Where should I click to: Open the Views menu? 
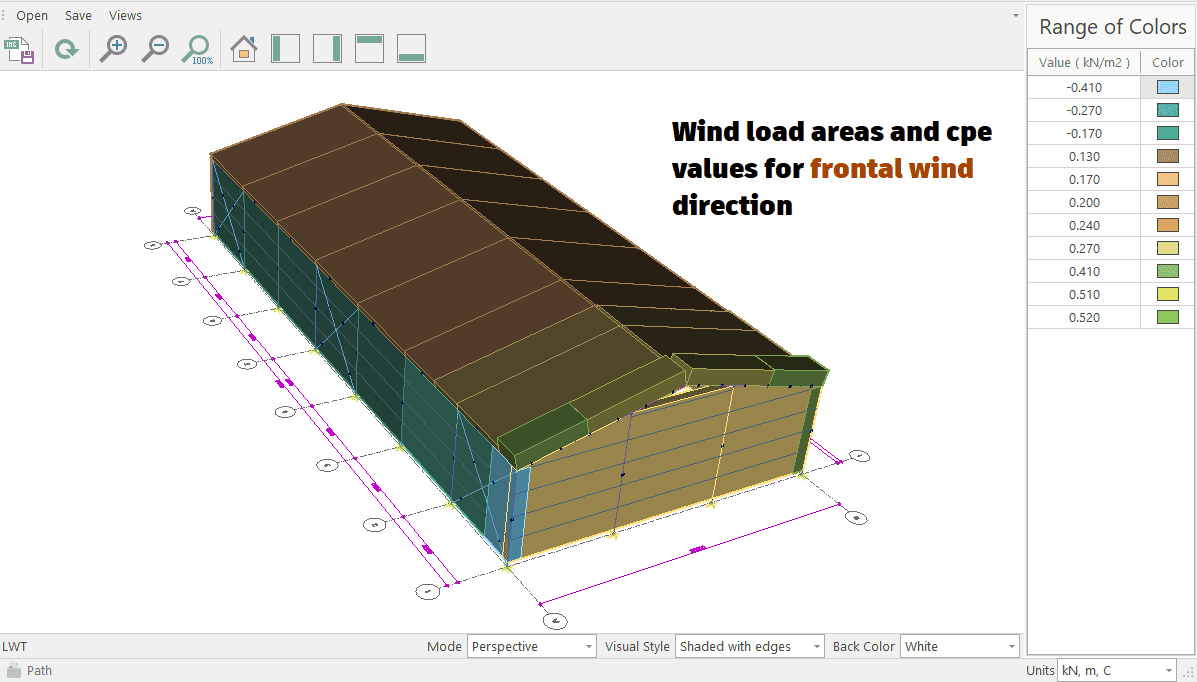125,16
